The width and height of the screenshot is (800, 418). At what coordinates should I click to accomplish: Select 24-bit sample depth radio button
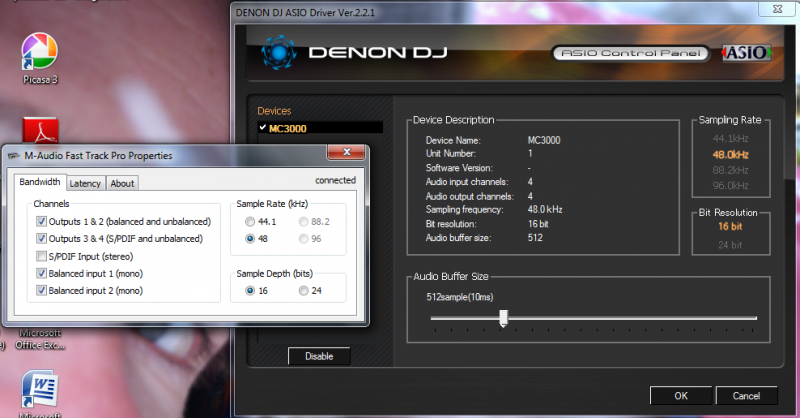304,290
